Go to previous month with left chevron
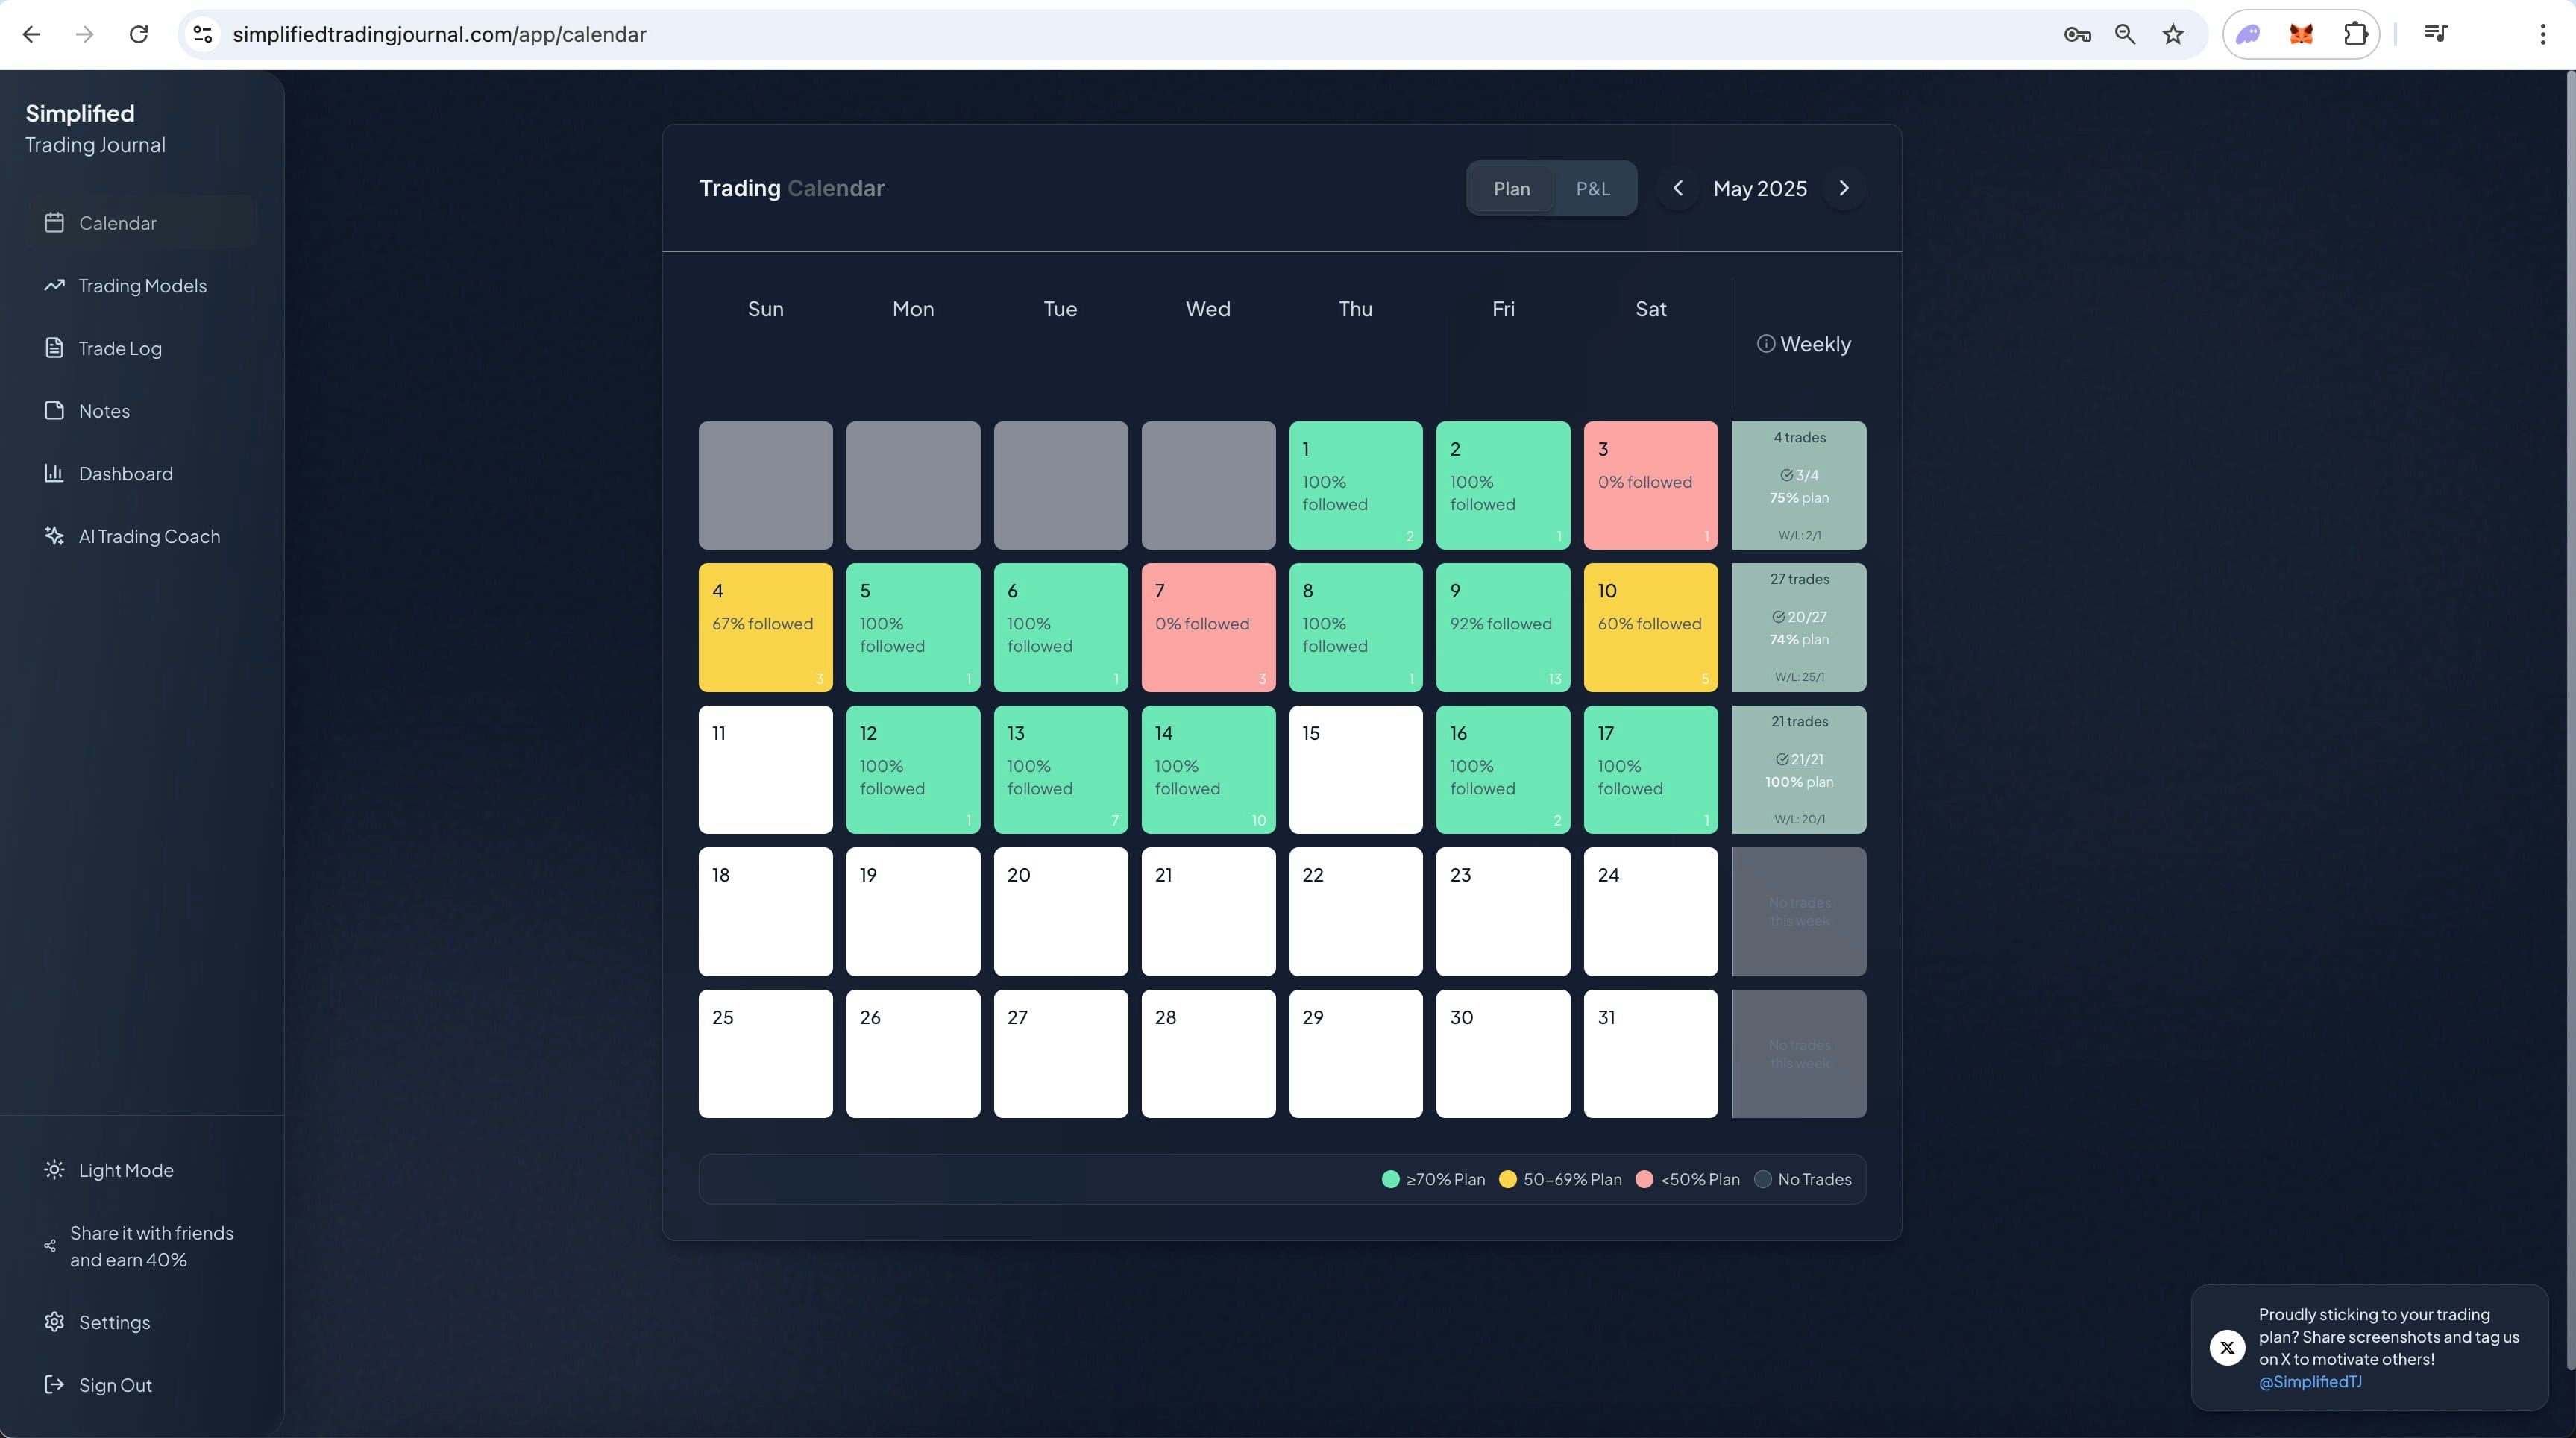The width and height of the screenshot is (2576, 1438). pyautogui.click(x=1677, y=188)
